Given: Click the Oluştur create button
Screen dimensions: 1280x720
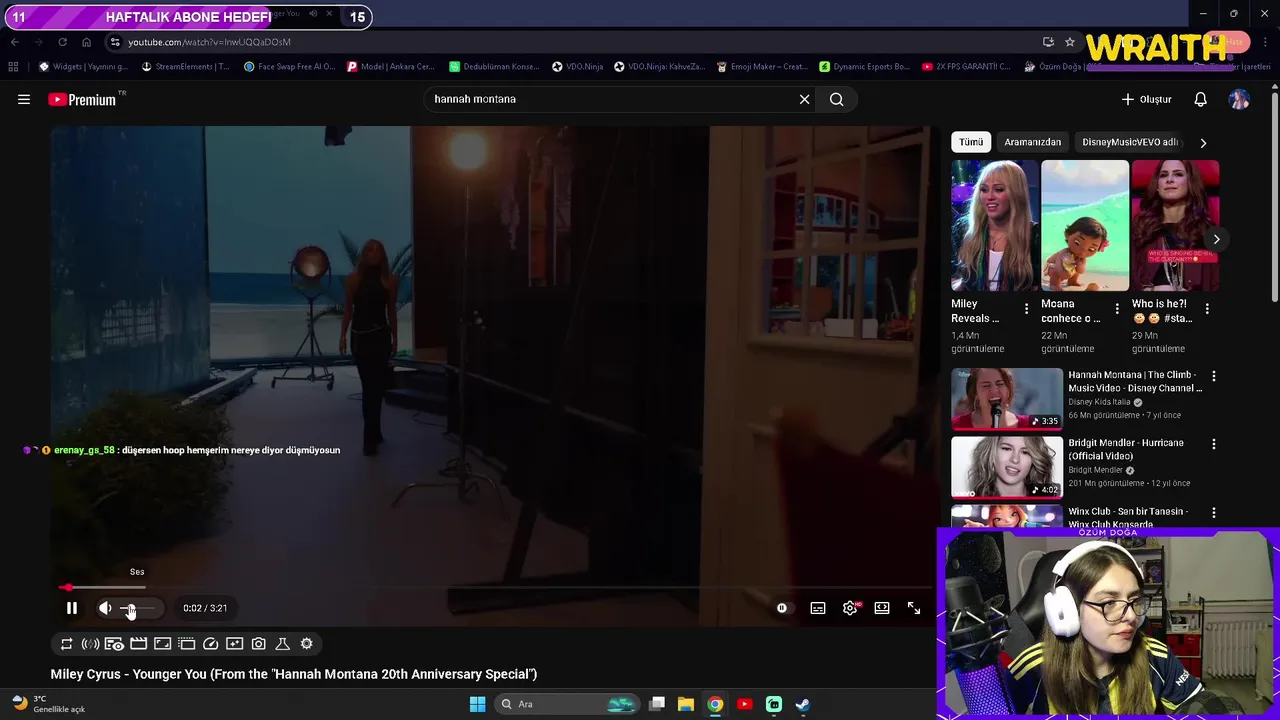Looking at the screenshot, I should point(1146,99).
